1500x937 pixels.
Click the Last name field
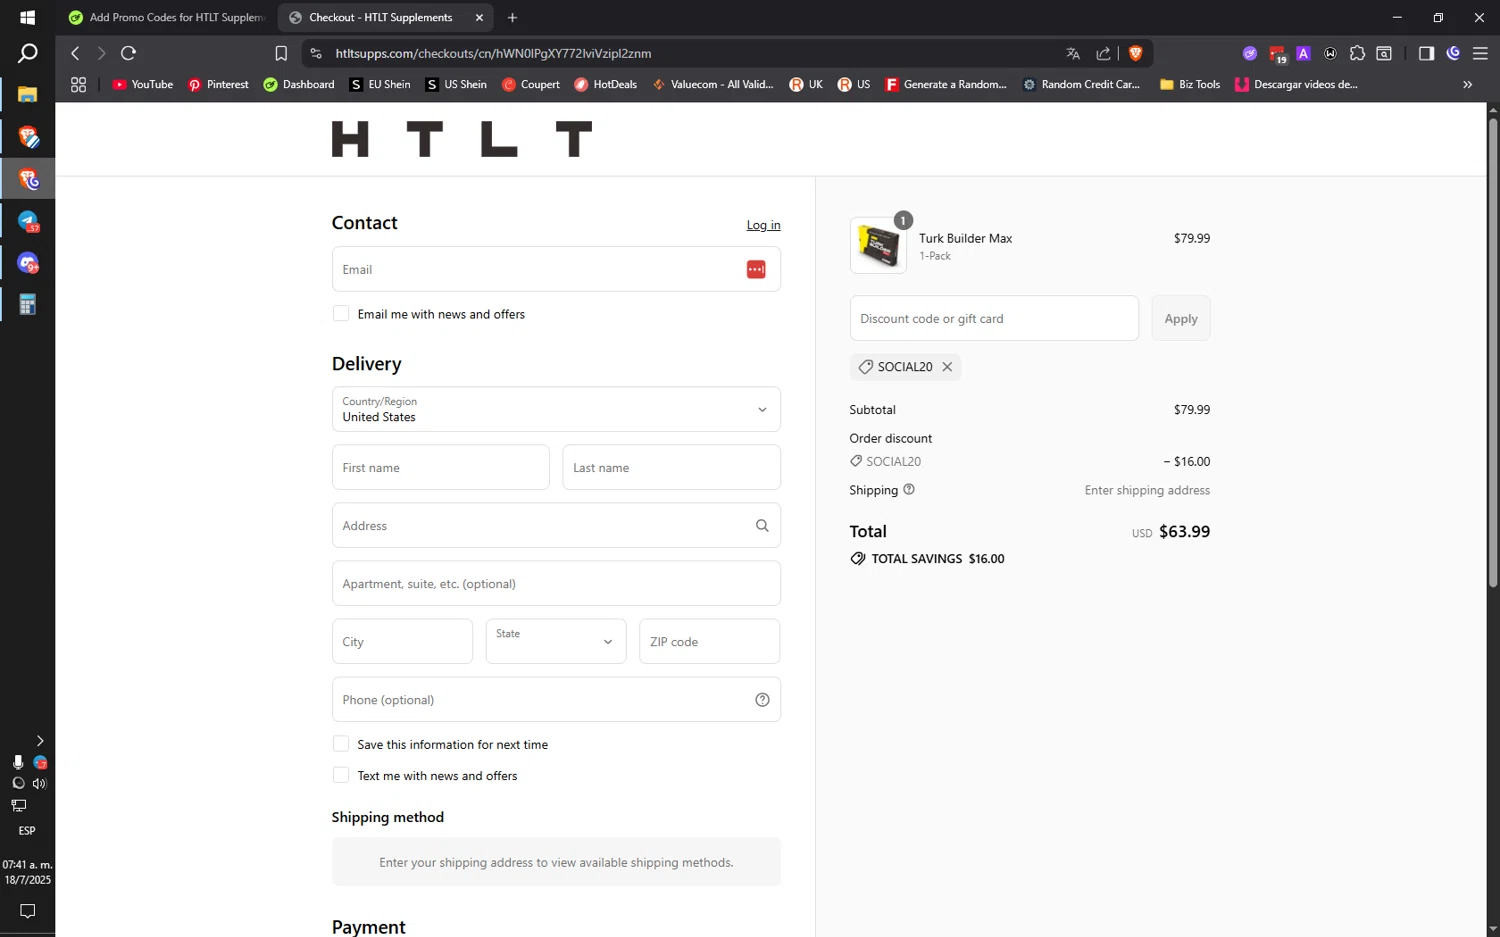tap(671, 467)
